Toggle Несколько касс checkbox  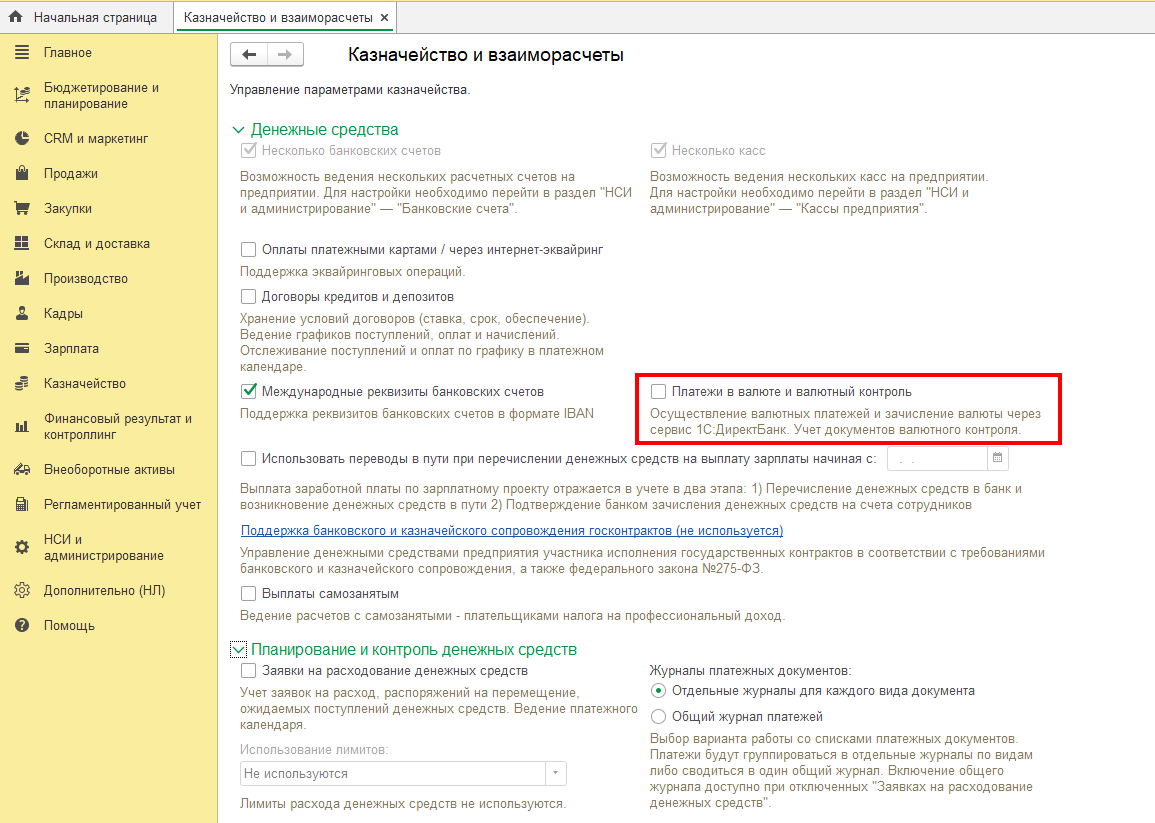point(659,150)
